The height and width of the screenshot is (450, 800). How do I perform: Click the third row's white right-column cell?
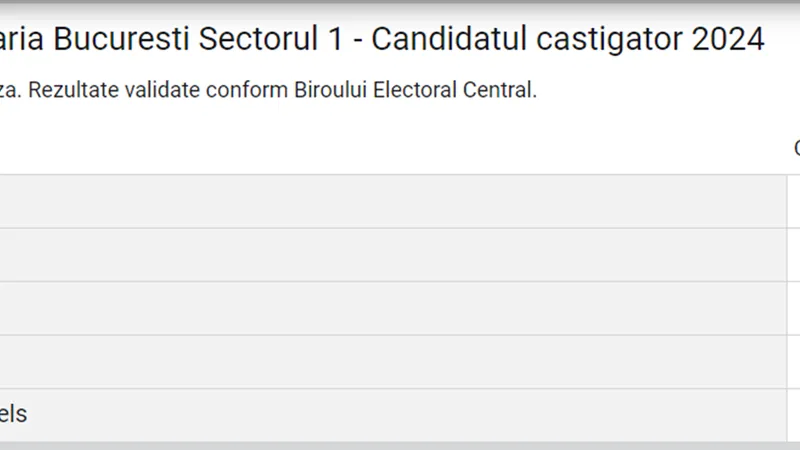point(794,309)
